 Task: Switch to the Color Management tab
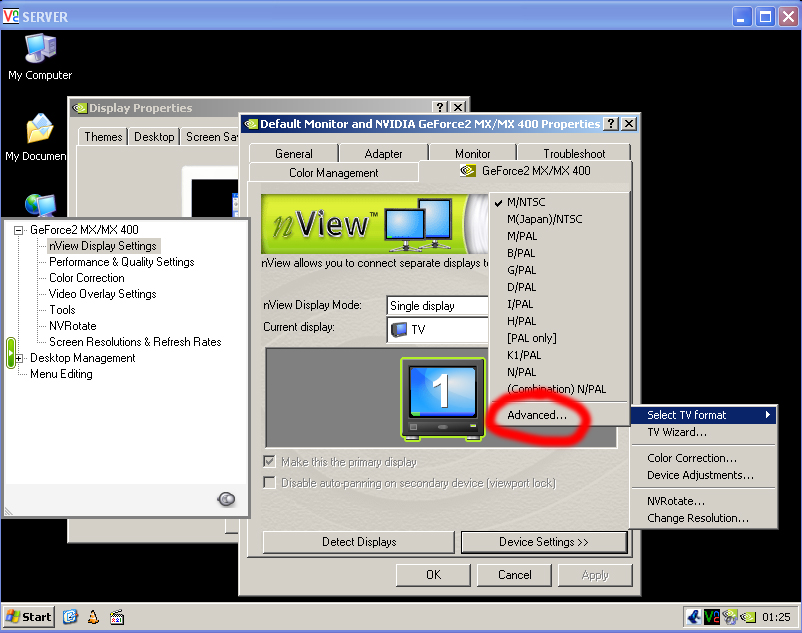click(x=333, y=173)
